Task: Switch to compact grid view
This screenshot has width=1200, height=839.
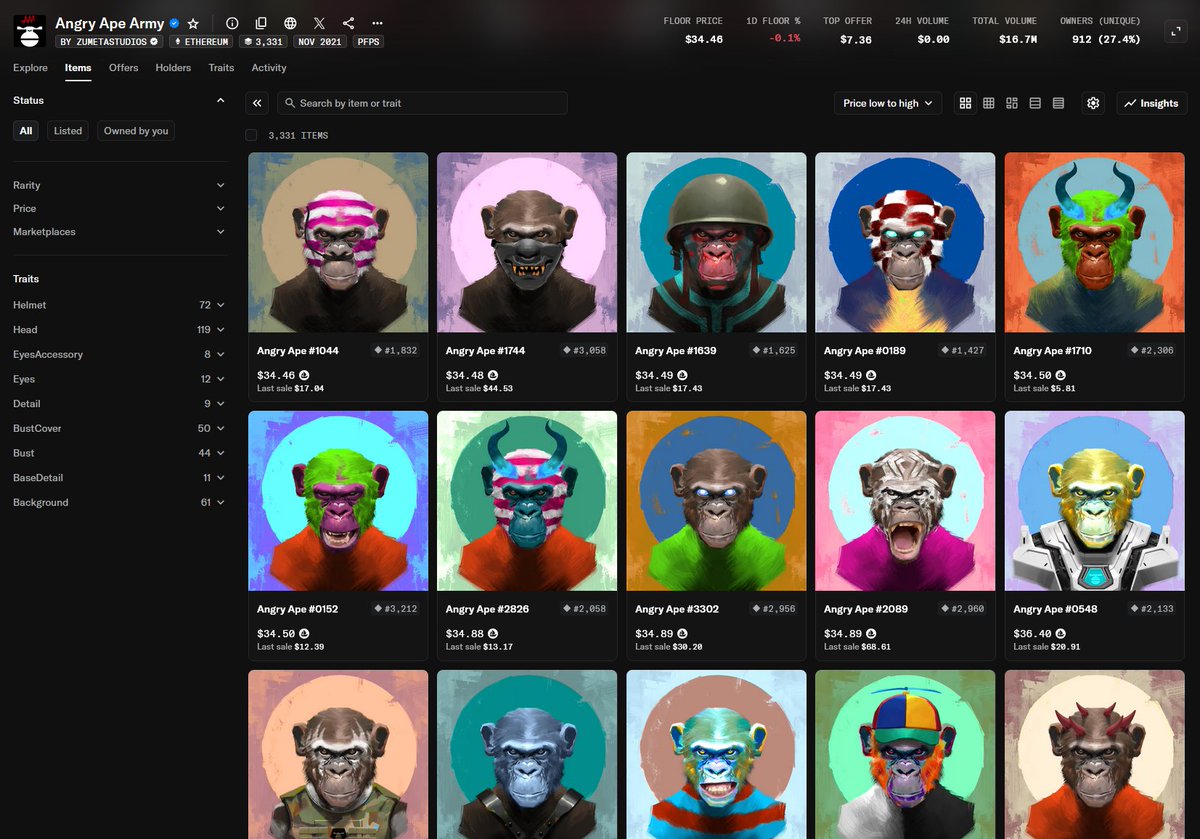Action: (988, 103)
